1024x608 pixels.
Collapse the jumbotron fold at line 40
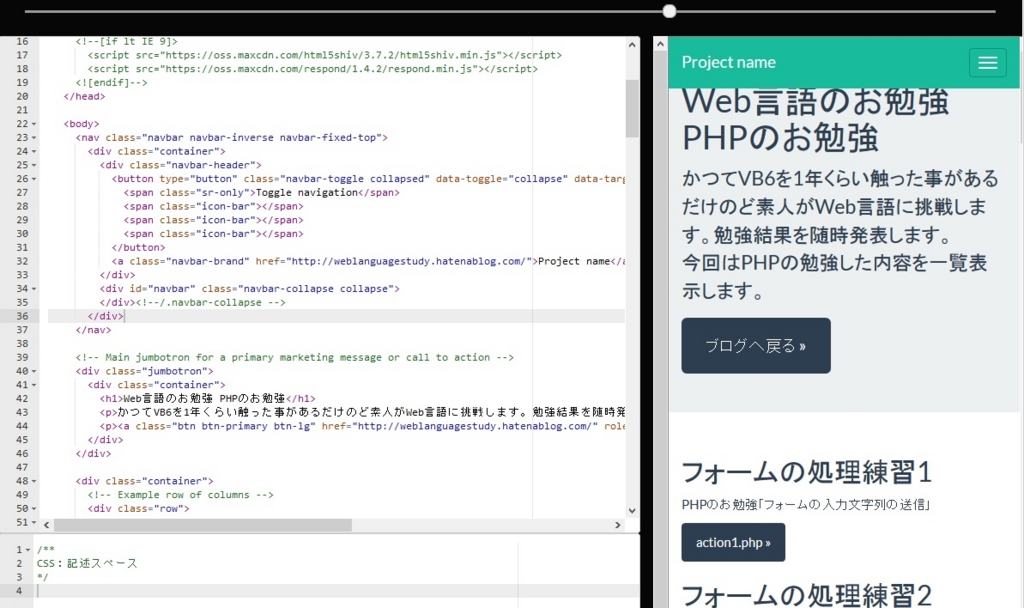coord(34,371)
